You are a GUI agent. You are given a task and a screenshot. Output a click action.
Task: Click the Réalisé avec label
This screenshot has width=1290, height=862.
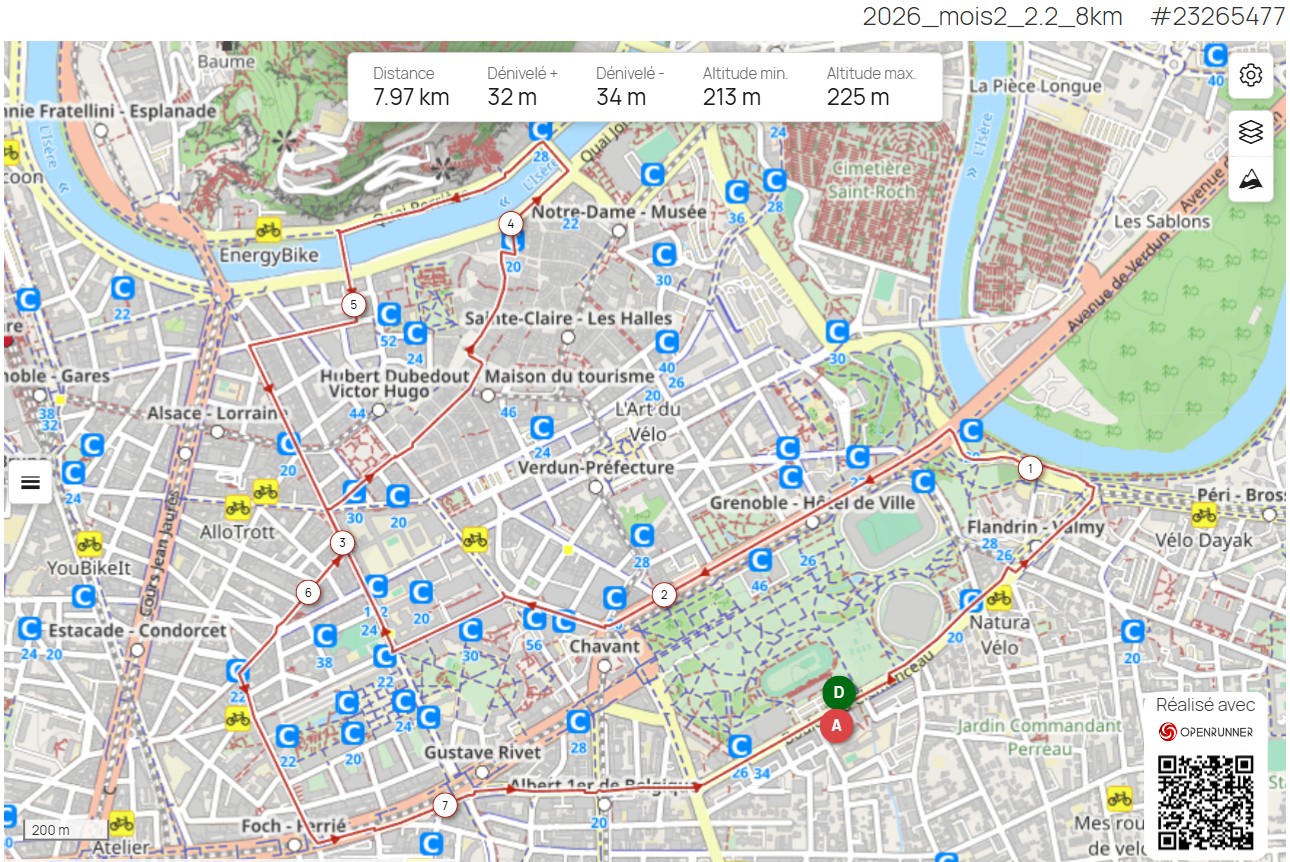point(1205,704)
